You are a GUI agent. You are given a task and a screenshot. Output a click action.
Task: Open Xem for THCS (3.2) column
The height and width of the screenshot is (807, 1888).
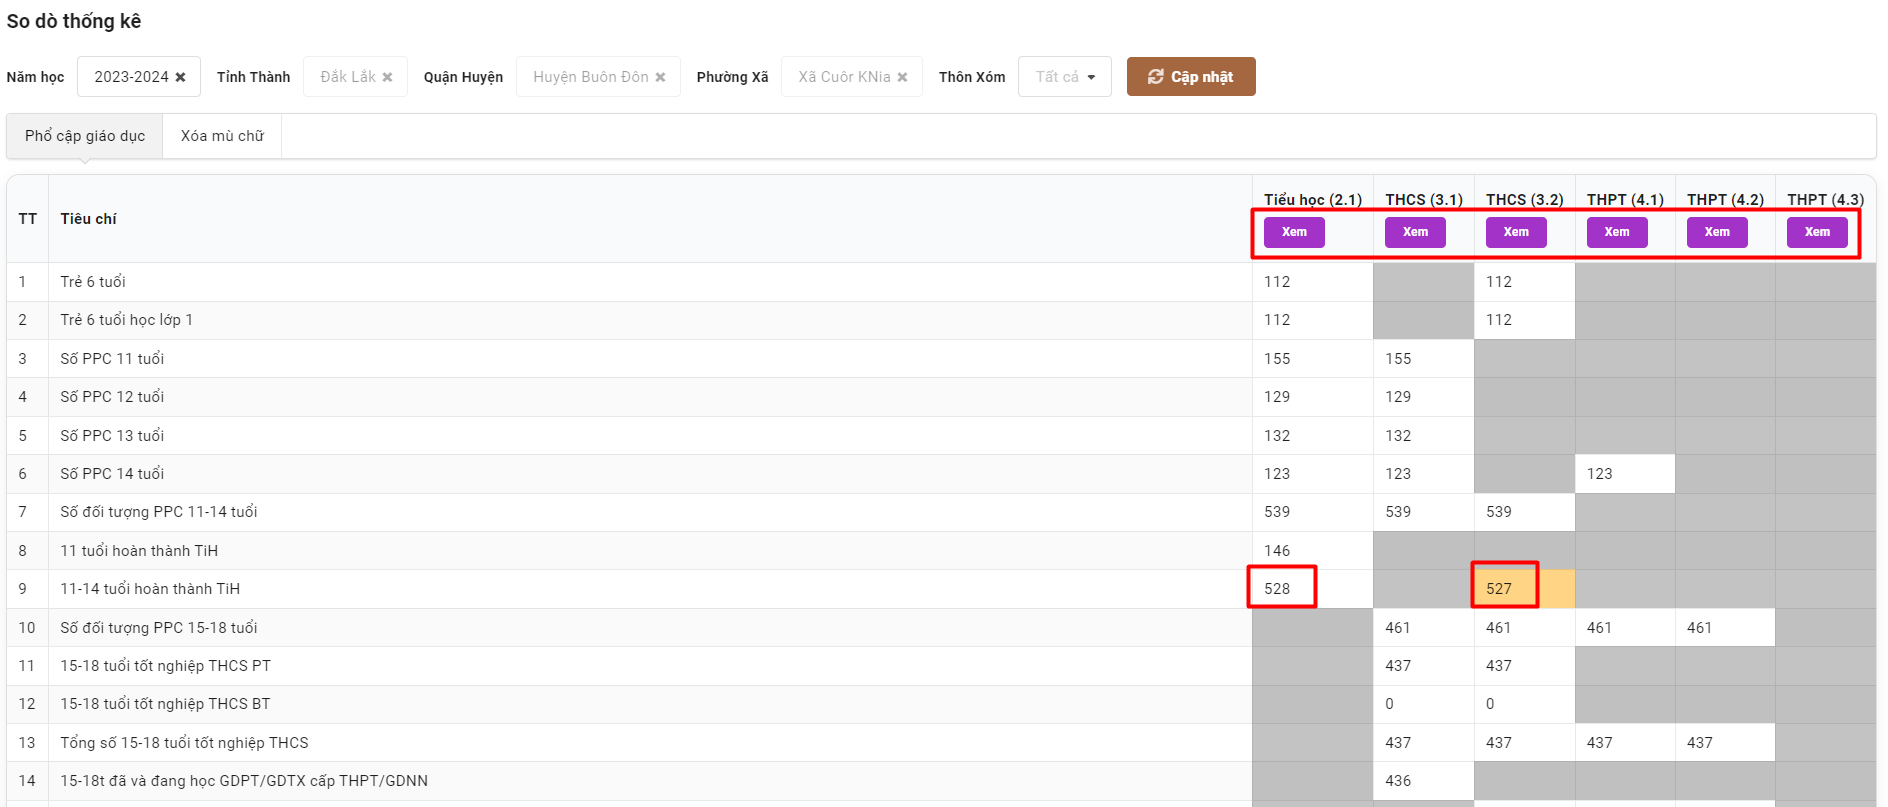[x=1515, y=232]
